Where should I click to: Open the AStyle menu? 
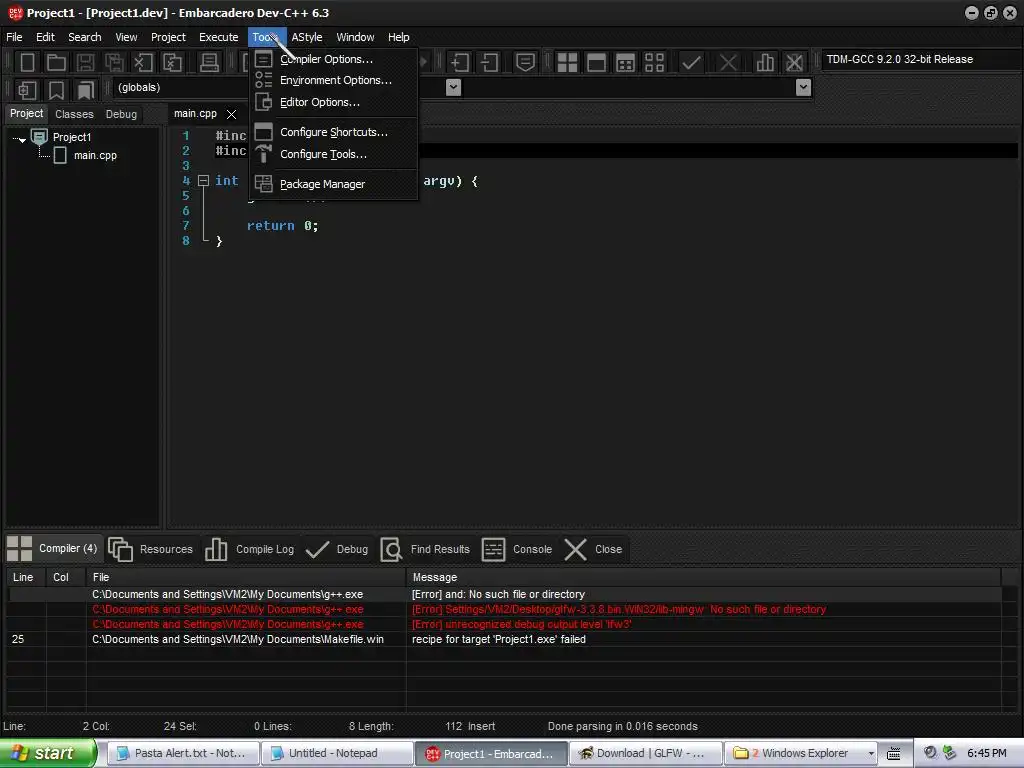pyautogui.click(x=307, y=37)
